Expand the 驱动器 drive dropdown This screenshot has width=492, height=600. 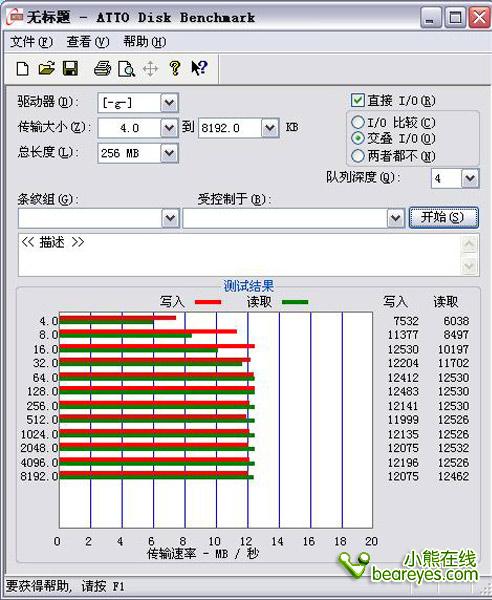(169, 103)
